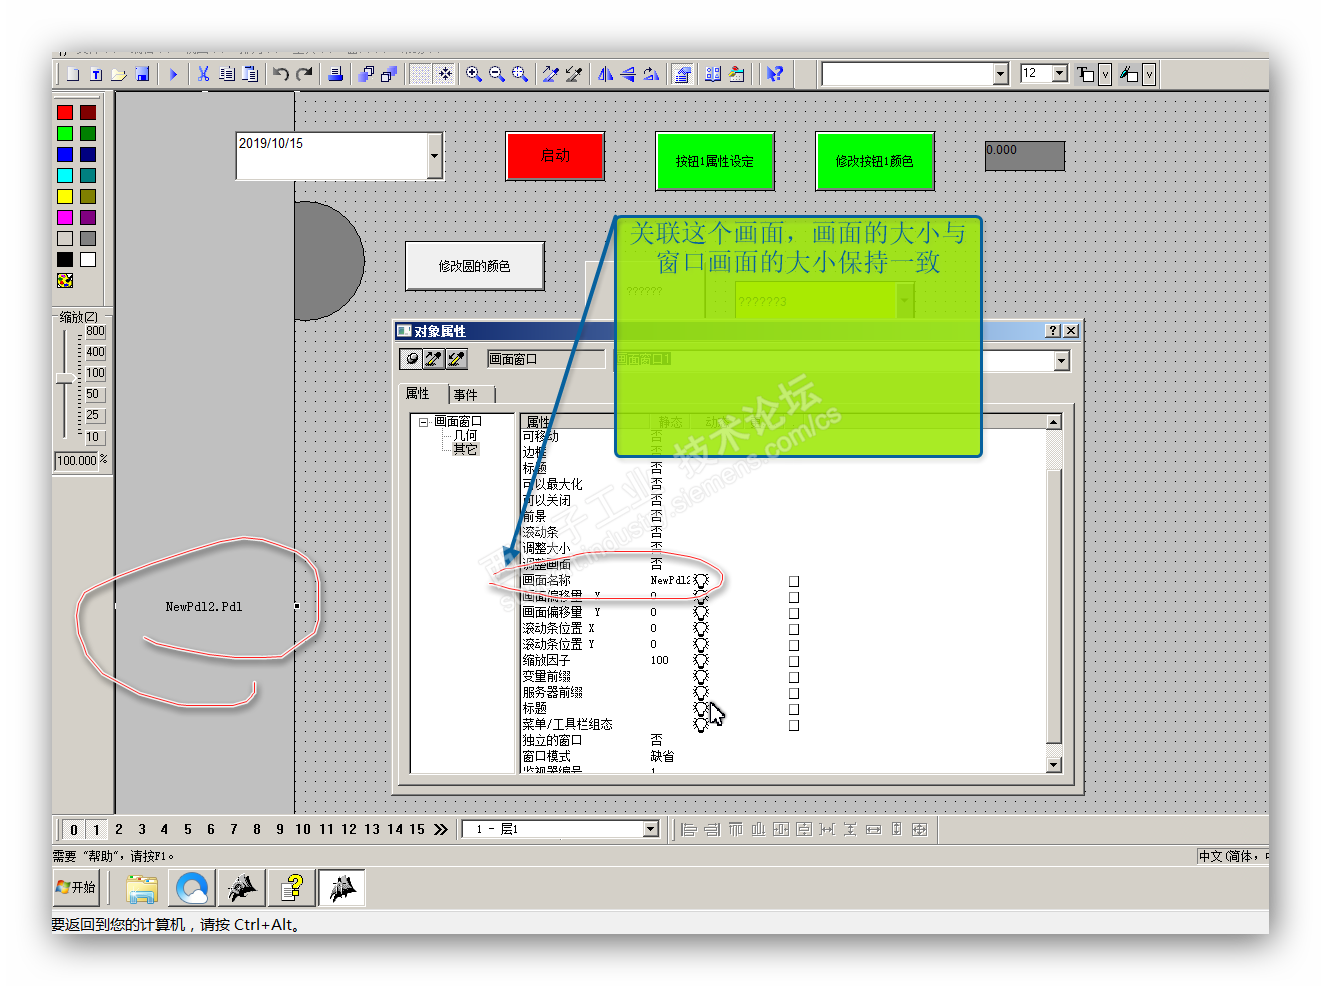Zoom out with the magnifier minus icon

(497, 74)
